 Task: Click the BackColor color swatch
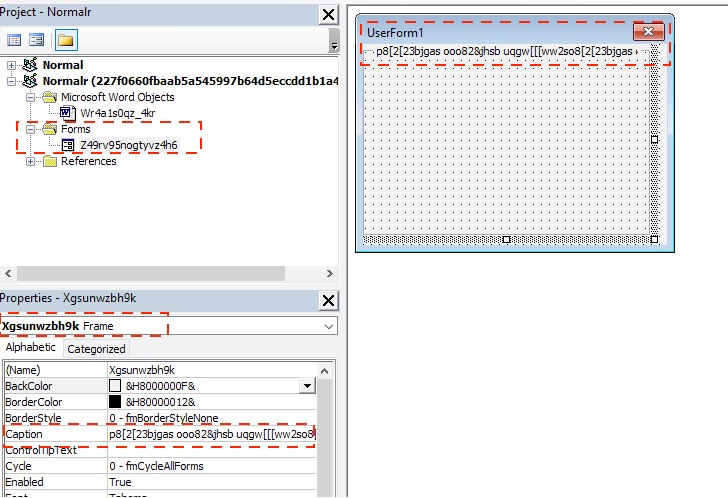click(115, 386)
